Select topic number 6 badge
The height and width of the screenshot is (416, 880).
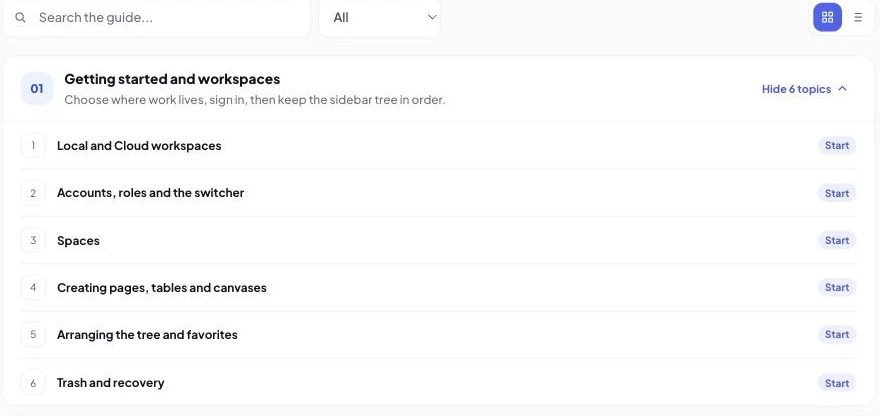(x=33, y=383)
